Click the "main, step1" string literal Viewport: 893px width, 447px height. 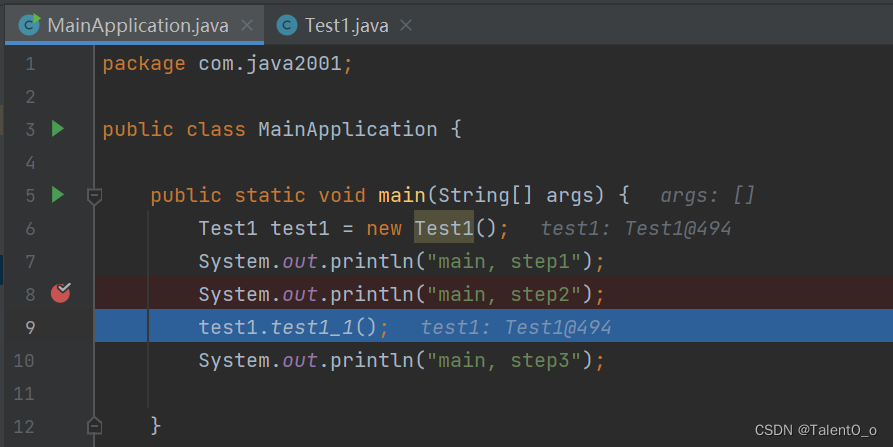pyautogui.click(x=504, y=261)
